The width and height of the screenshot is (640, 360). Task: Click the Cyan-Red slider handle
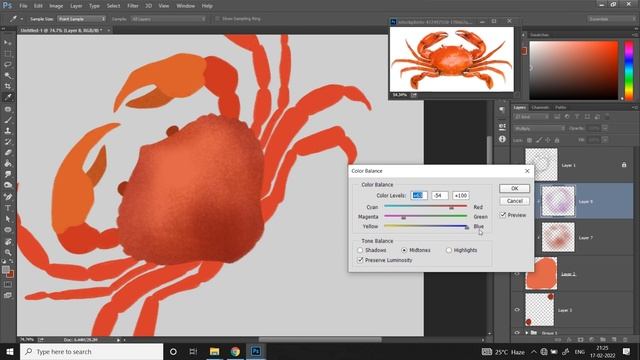point(451,208)
